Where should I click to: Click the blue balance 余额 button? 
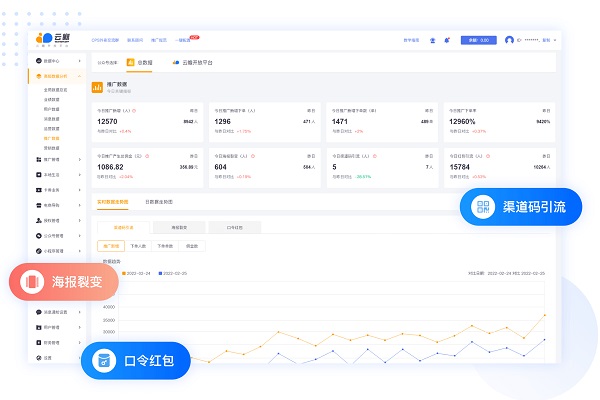click(478, 40)
